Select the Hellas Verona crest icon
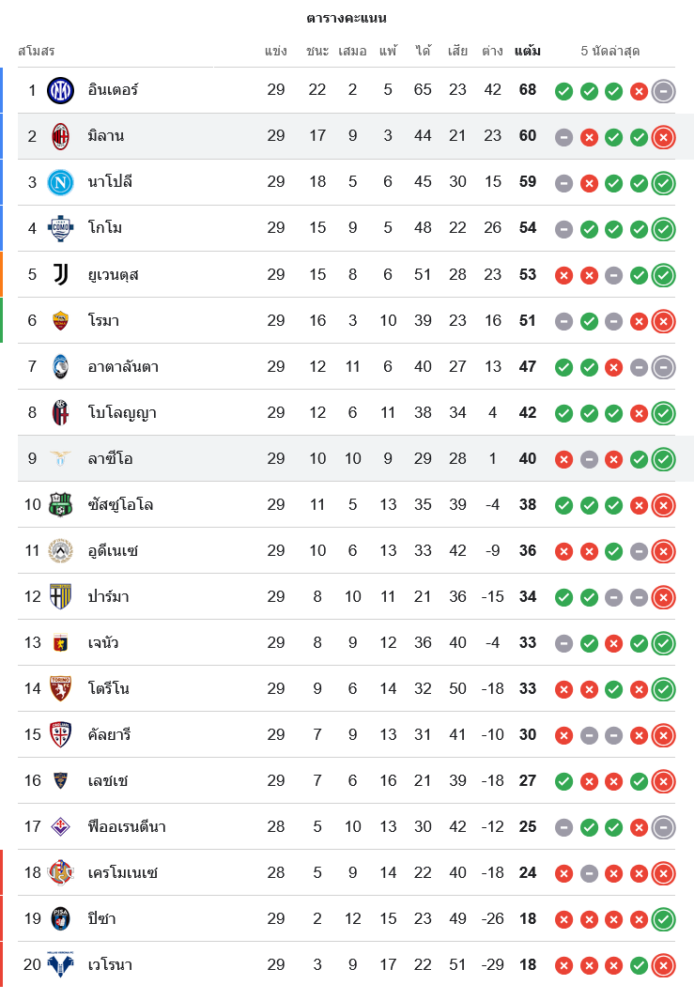This screenshot has height=1000, width=694. point(61,964)
